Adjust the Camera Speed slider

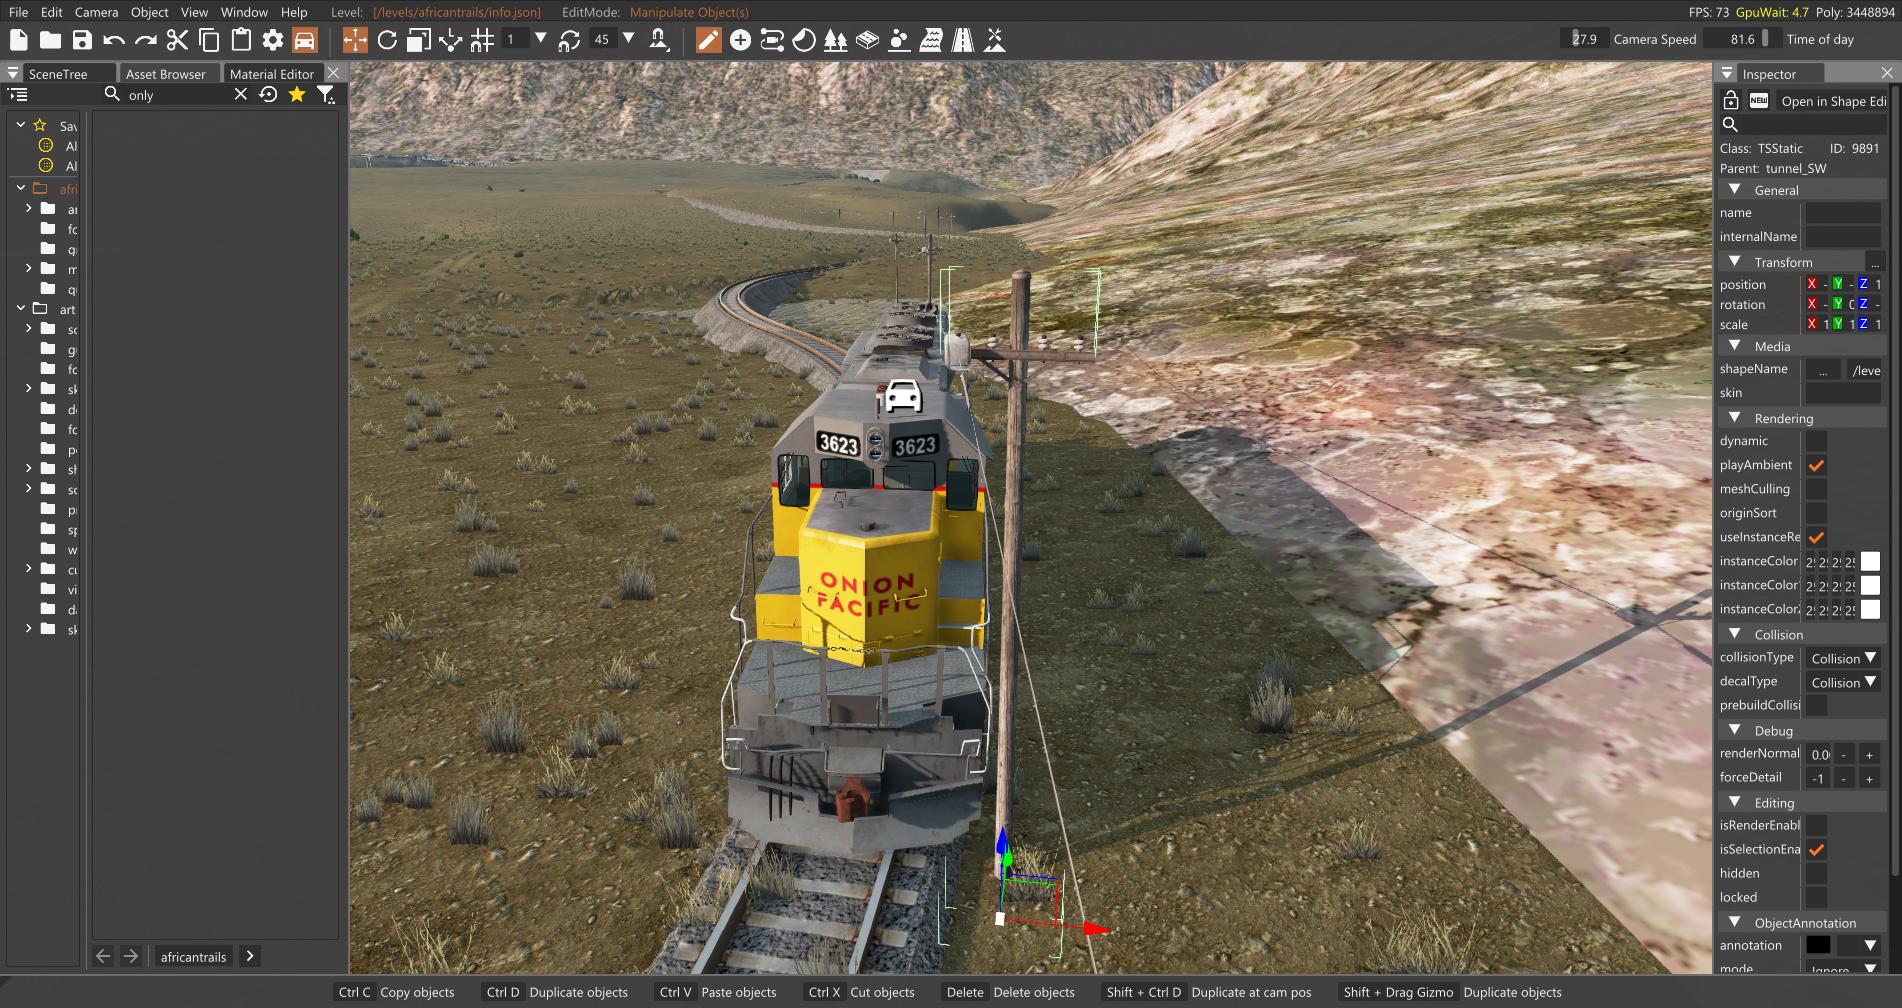coord(1585,39)
